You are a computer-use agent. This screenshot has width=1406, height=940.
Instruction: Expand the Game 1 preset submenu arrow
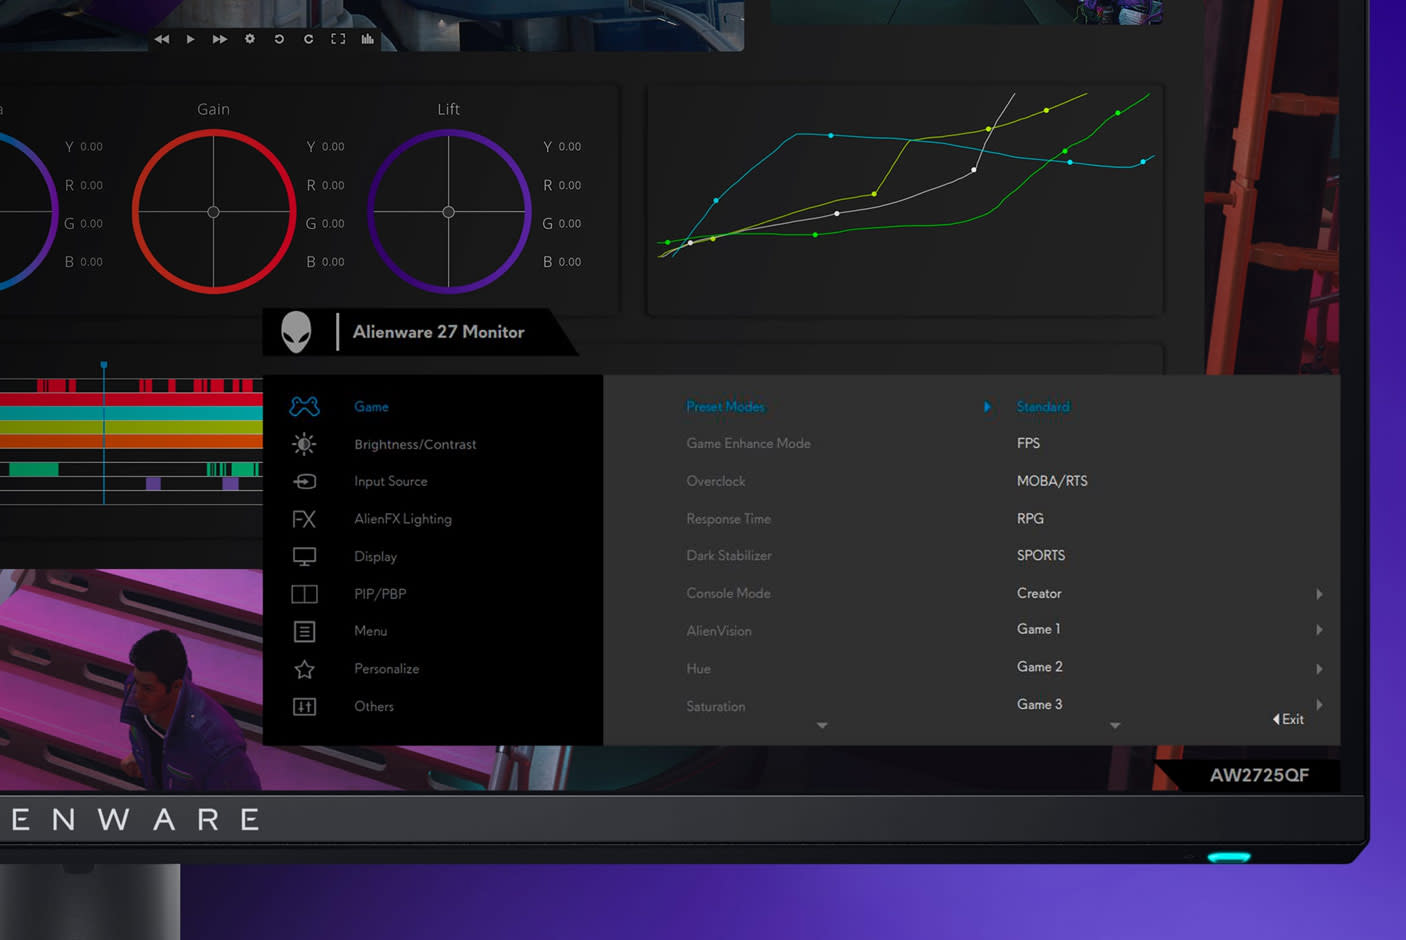pyautogui.click(x=1319, y=630)
